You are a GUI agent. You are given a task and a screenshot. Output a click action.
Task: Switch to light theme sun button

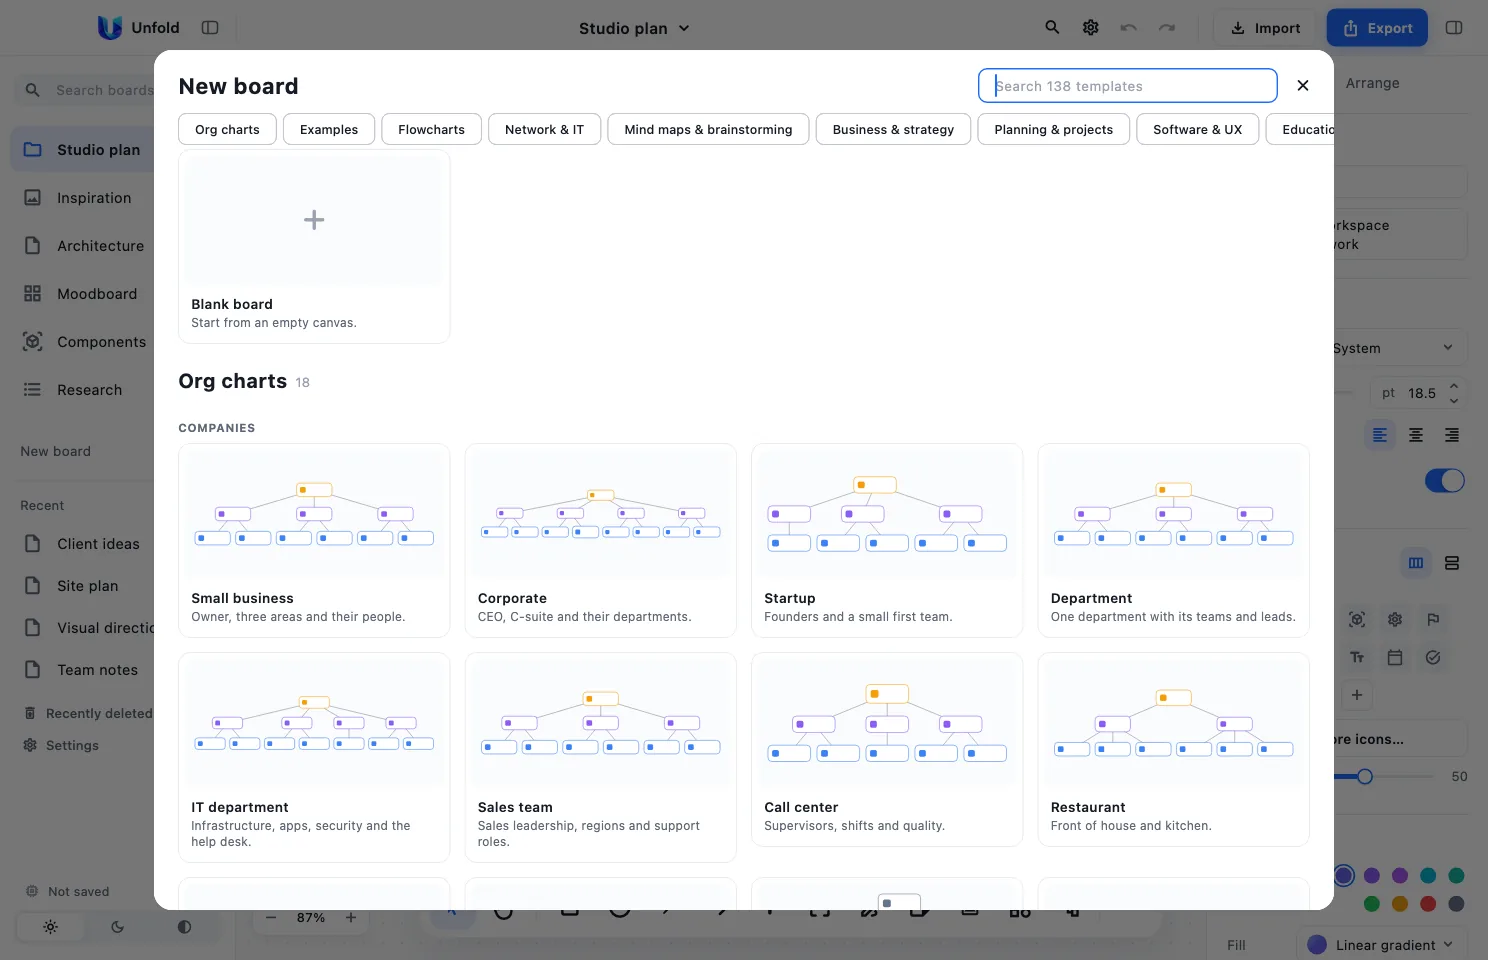click(50, 927)
